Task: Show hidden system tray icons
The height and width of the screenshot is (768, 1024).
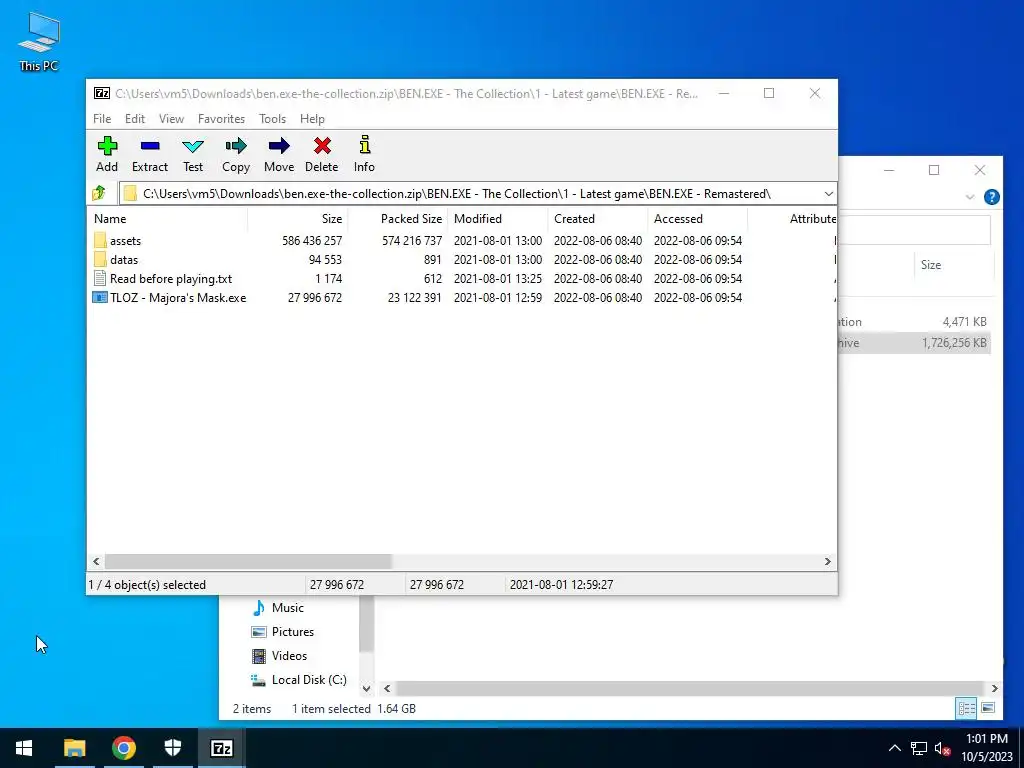Action: 895,748
